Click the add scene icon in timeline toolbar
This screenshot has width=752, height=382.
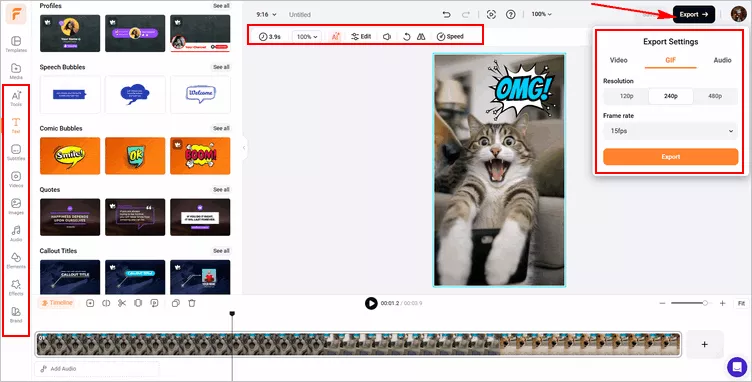click(90, 303)
